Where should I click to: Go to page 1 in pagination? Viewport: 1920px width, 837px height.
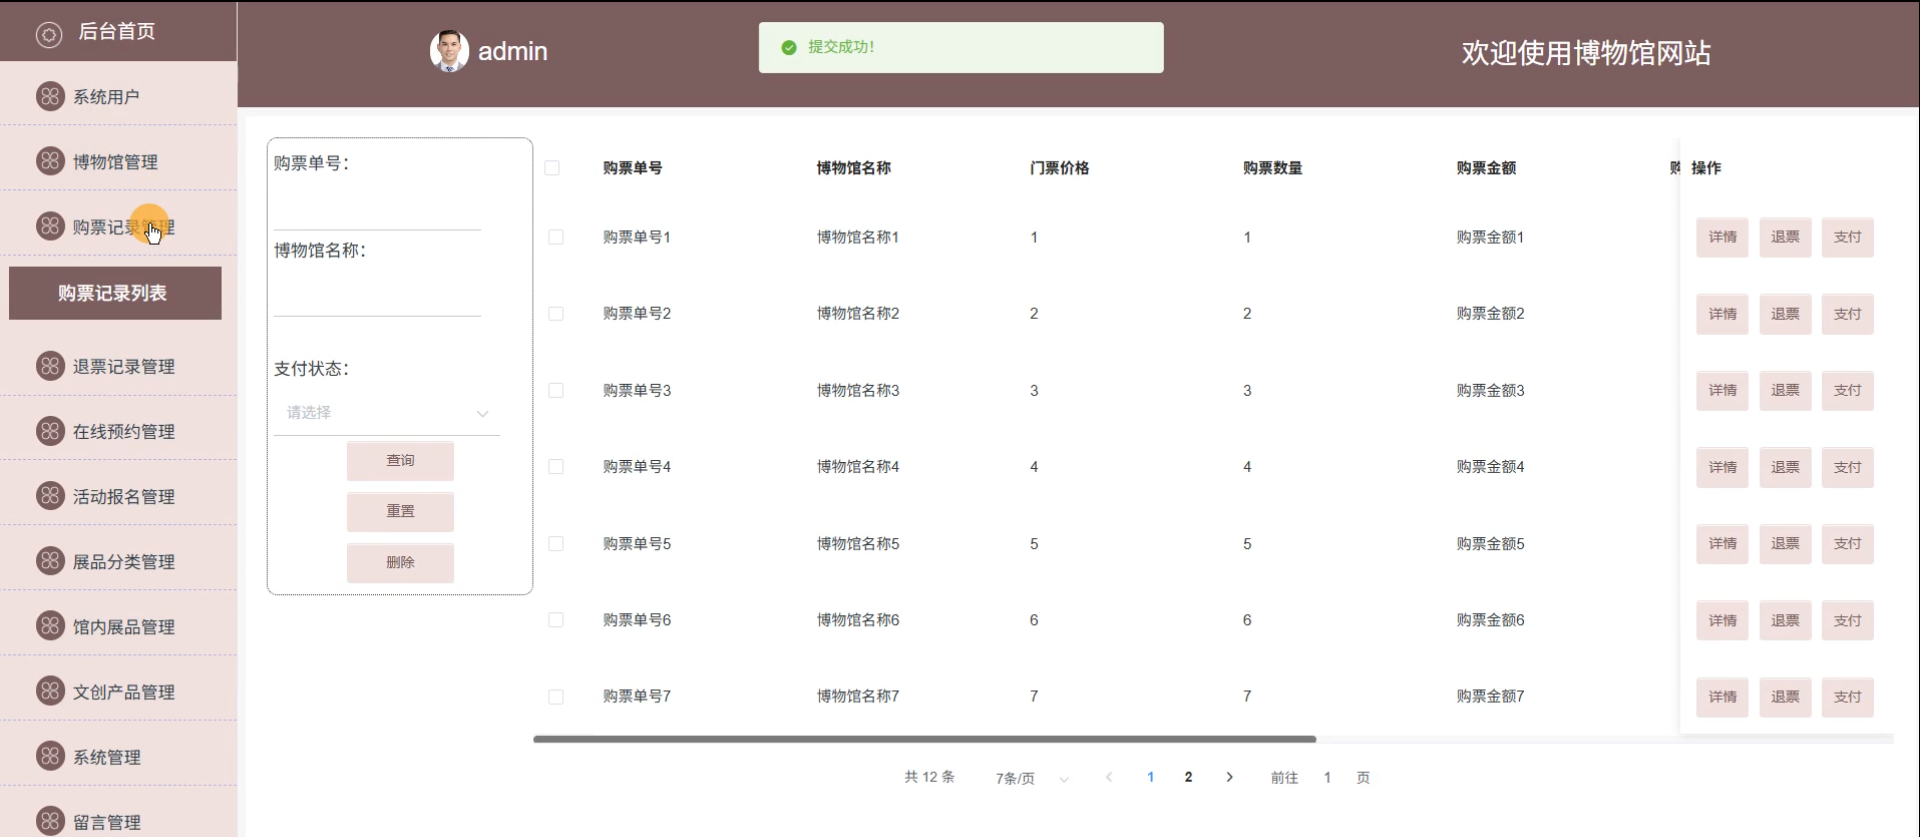pyautogui.click(x=1150, y=777)
